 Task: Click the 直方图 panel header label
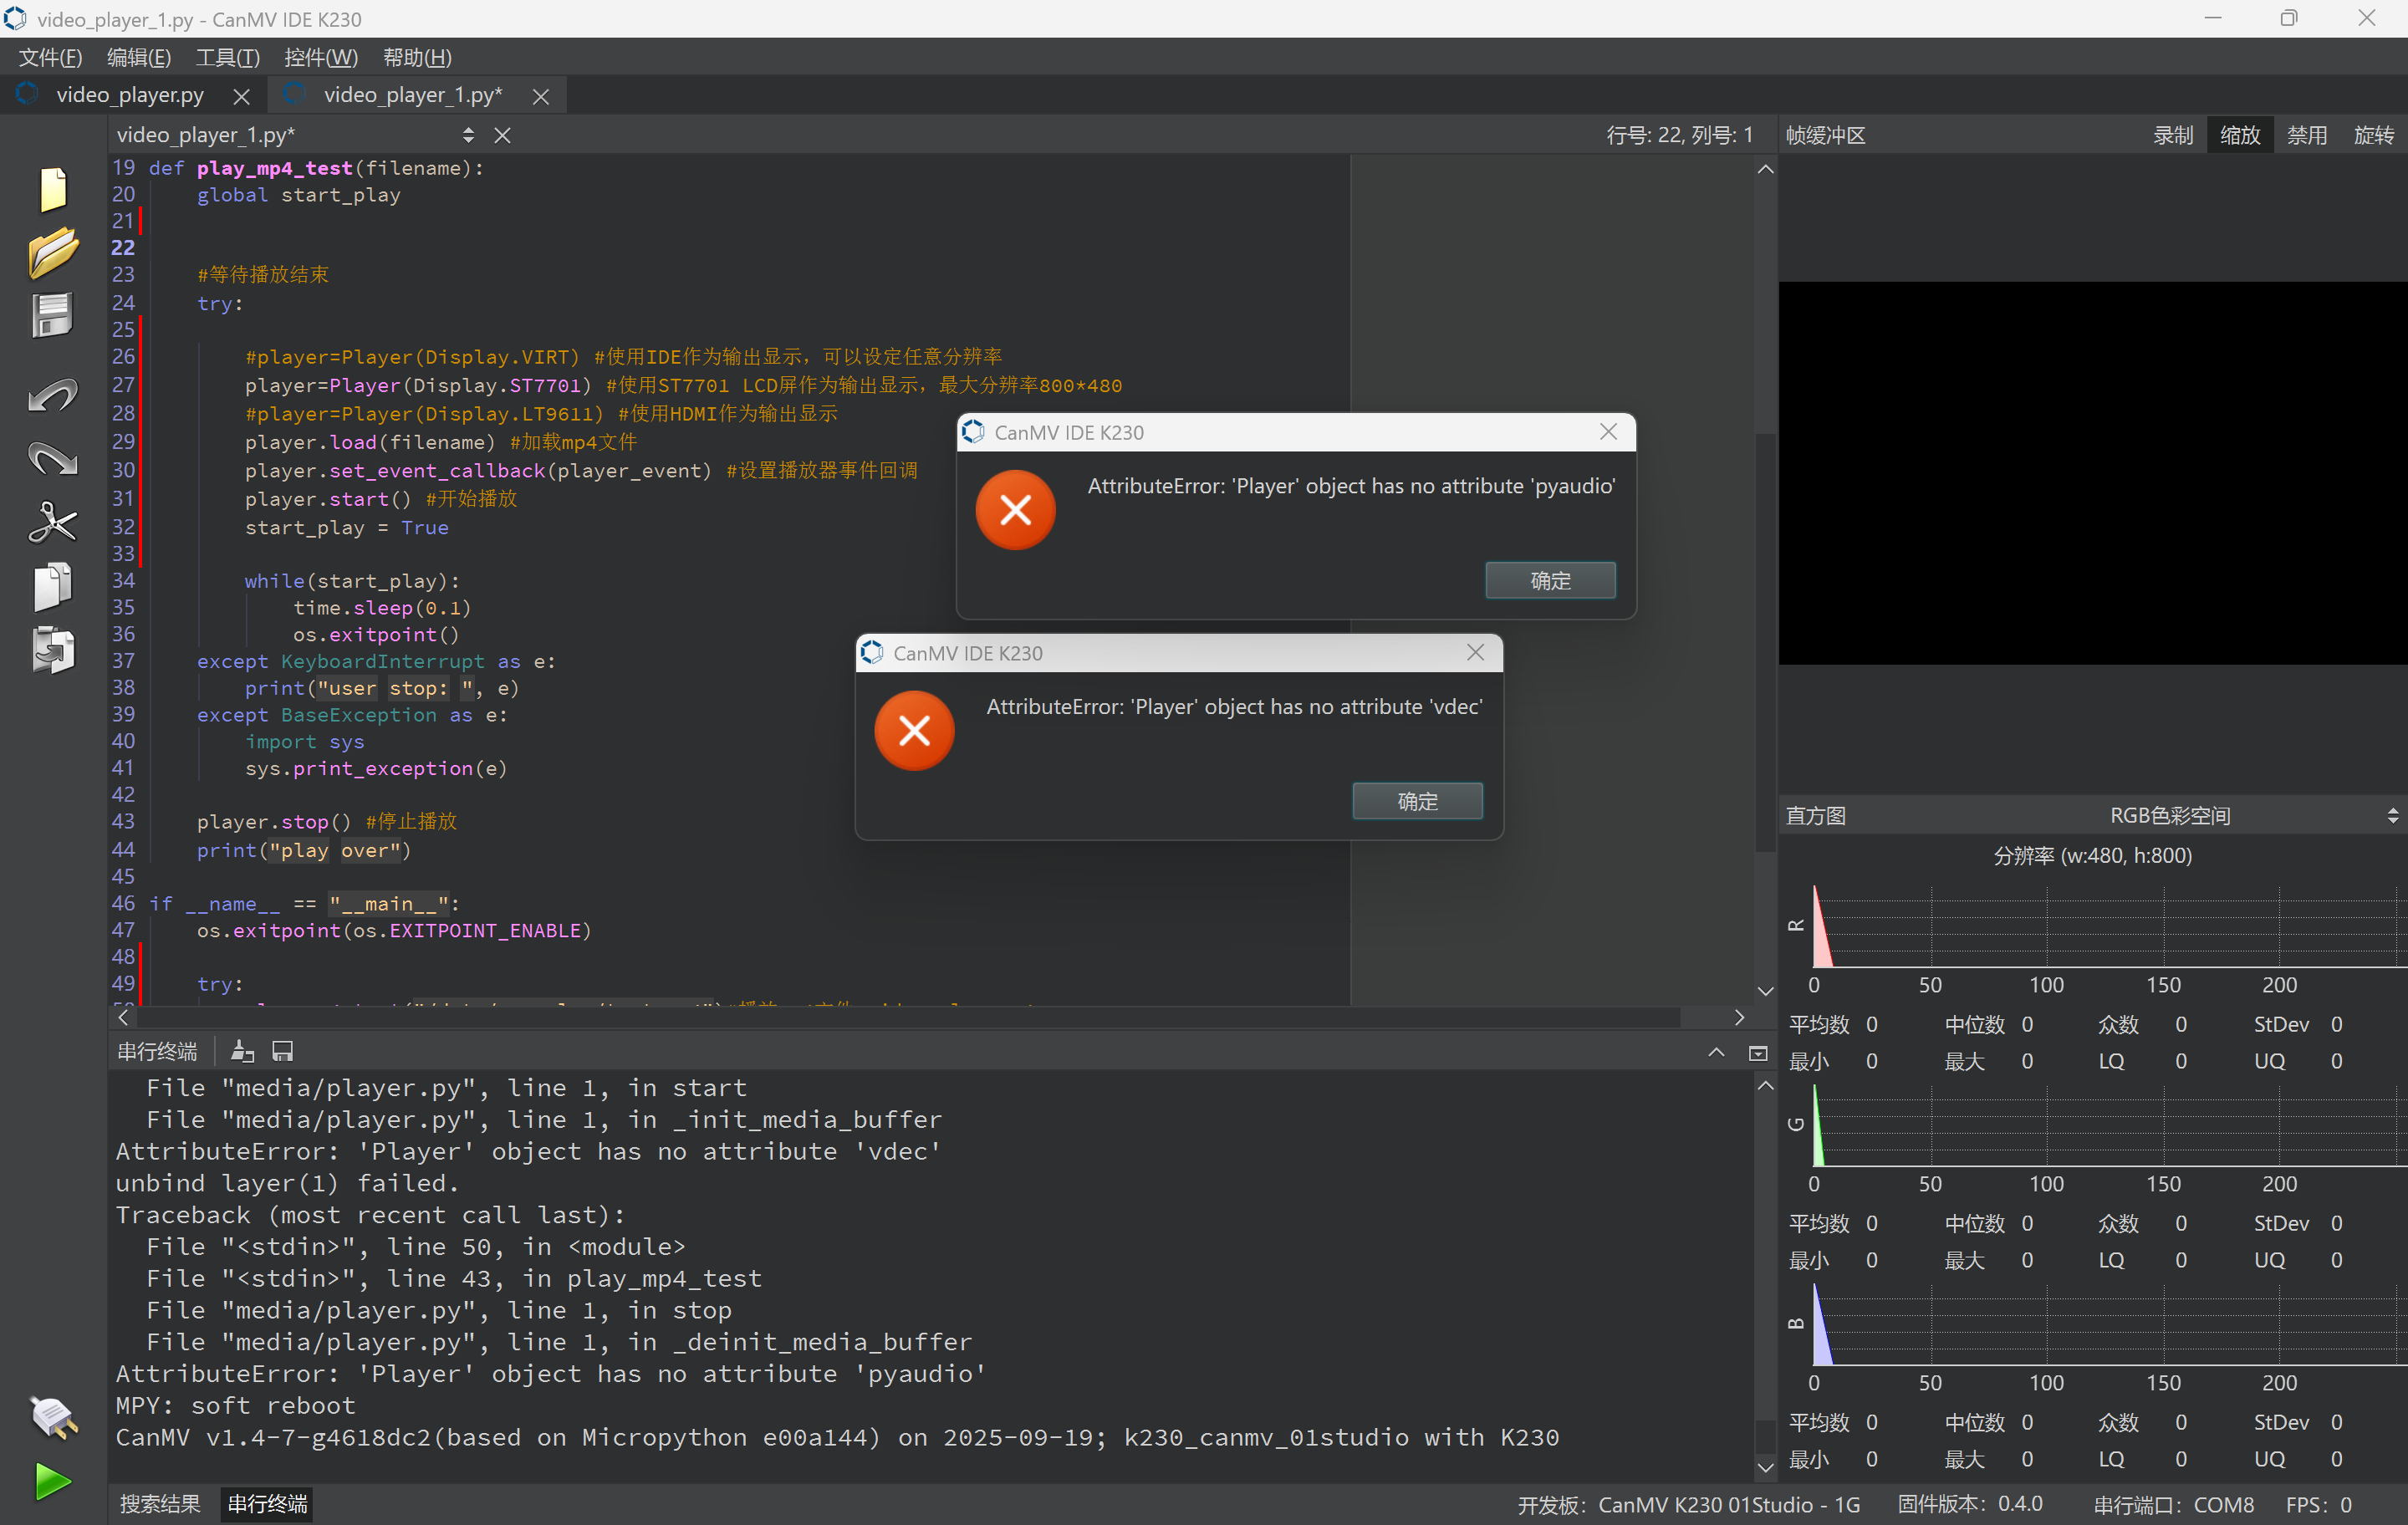pyautogui.click(x=1816, y=816)
